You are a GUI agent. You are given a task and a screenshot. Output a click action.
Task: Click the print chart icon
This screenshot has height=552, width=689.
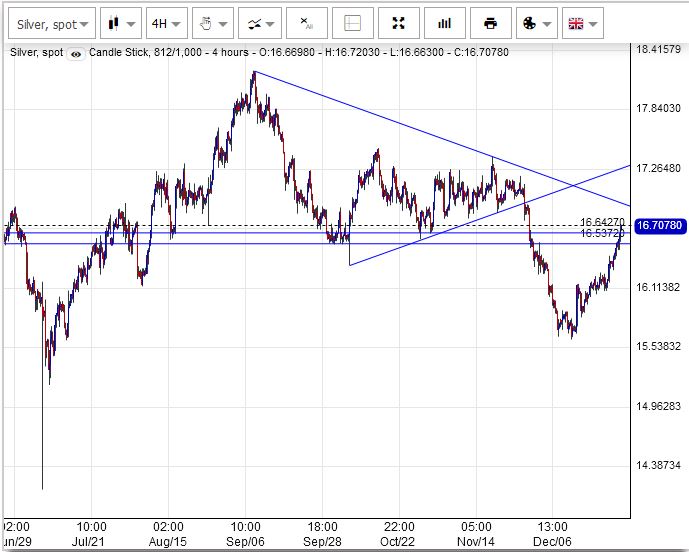[x=490, y=23]
